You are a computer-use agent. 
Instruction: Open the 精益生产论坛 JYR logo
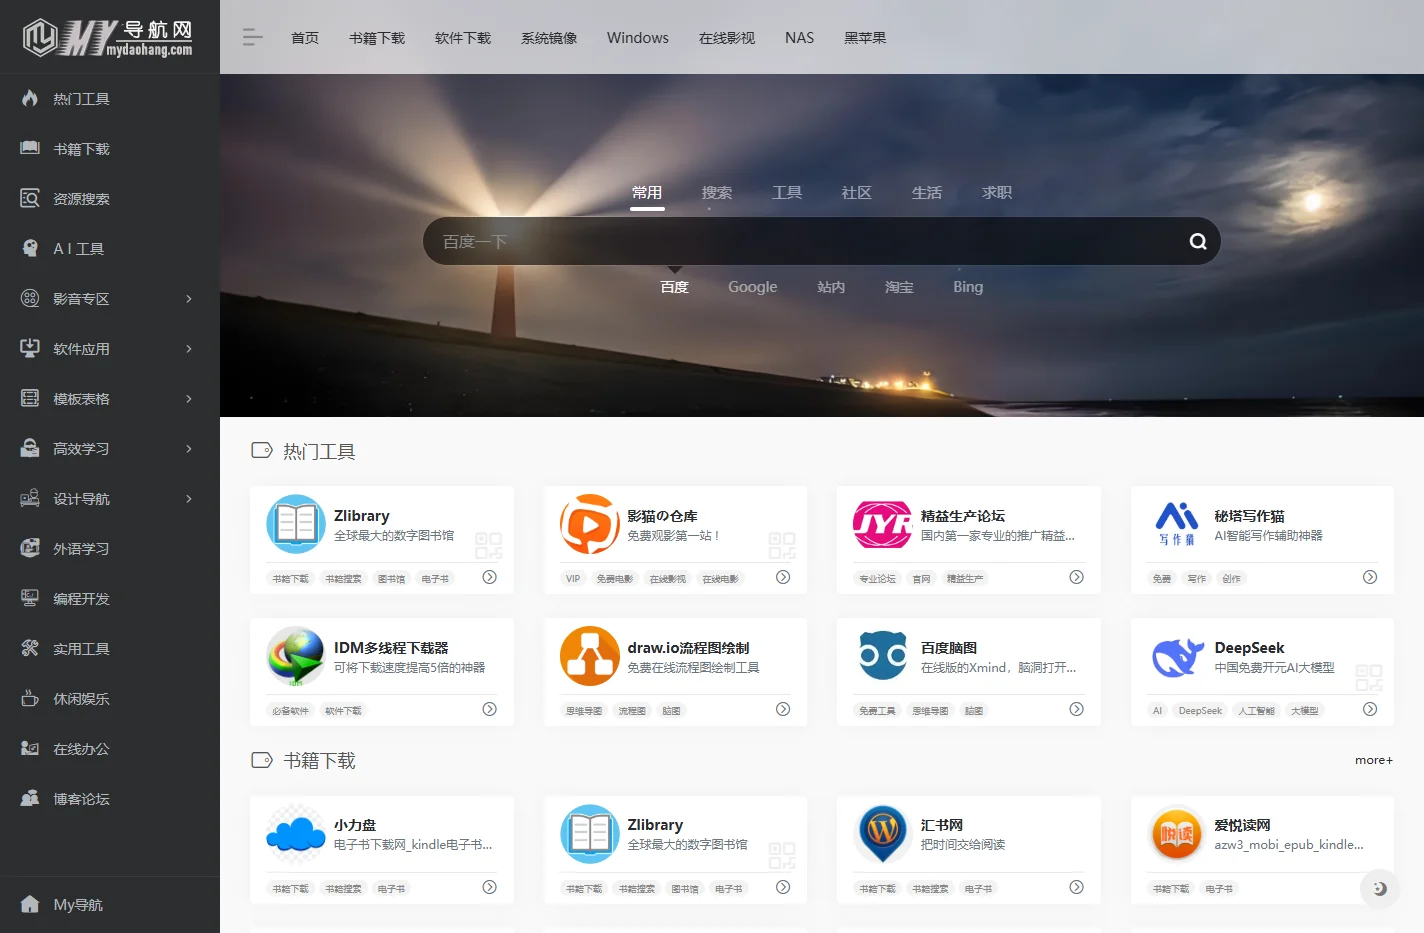pos(882,524)
